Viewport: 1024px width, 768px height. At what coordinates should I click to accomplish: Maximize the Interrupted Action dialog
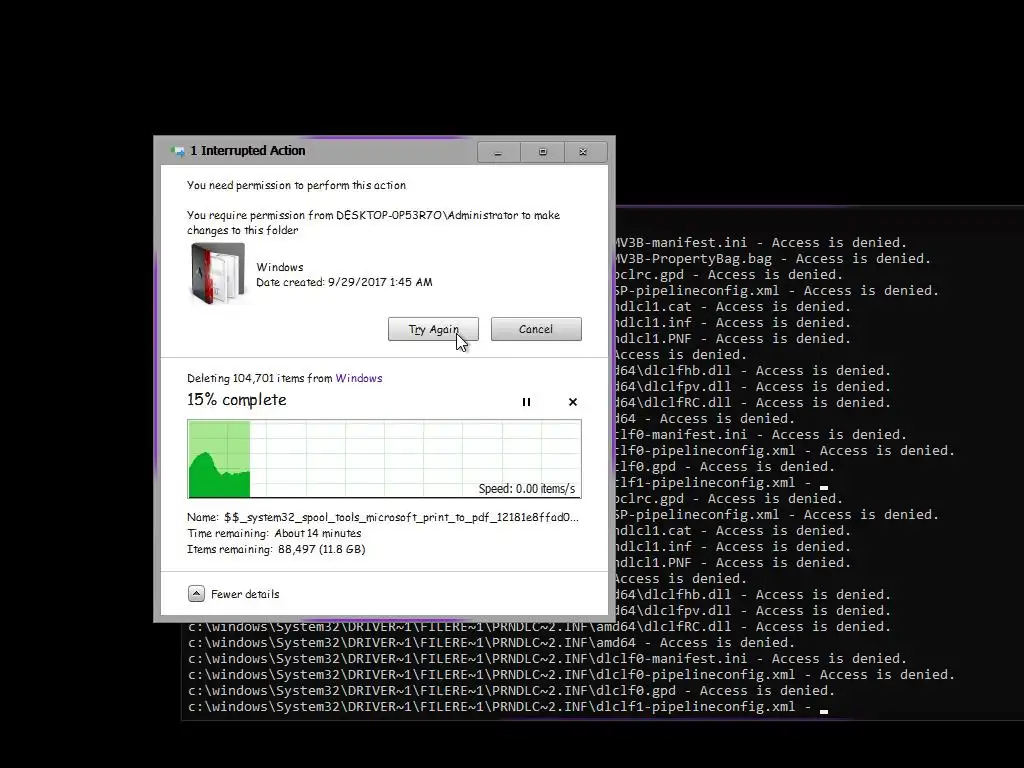click(543, 152)
